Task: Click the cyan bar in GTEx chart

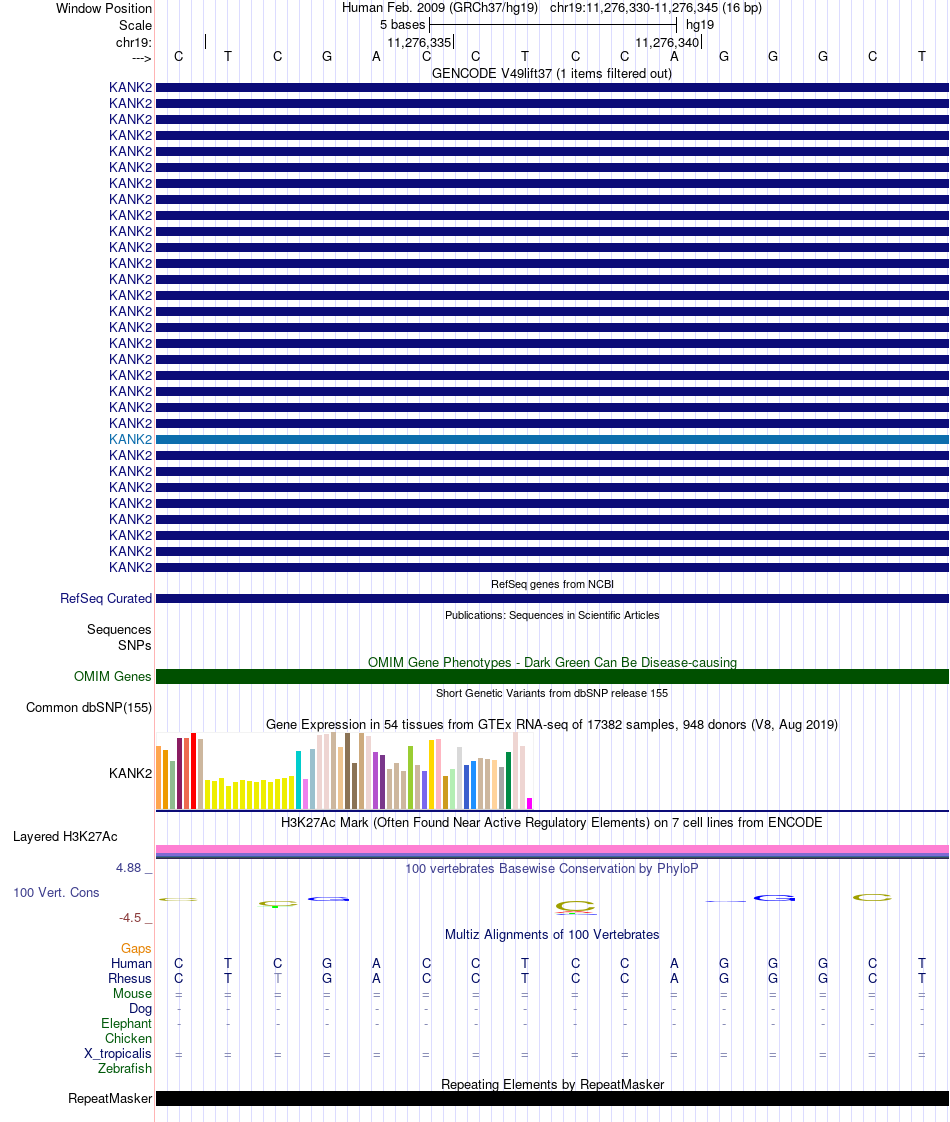Action: click(x=298, y=780)
